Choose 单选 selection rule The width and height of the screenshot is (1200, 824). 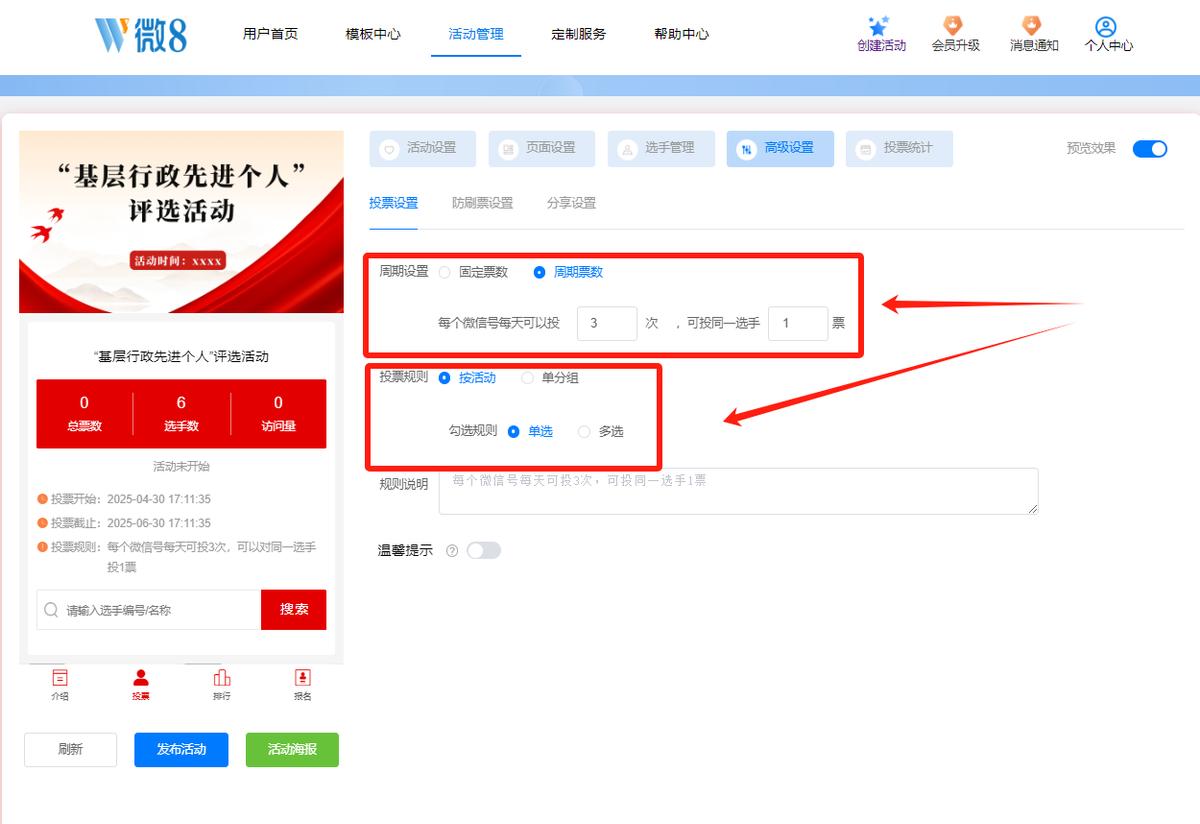click(514, 432)
